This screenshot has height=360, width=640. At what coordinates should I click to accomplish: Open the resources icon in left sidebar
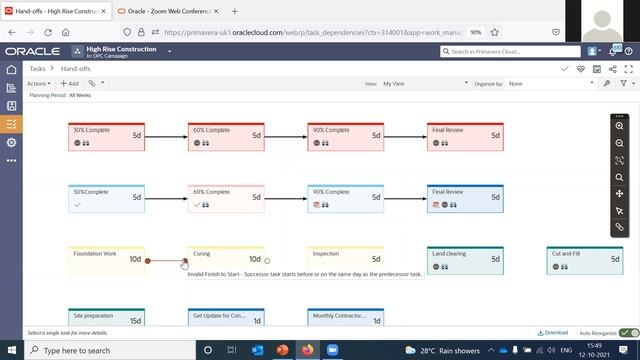tap(11, 106)
